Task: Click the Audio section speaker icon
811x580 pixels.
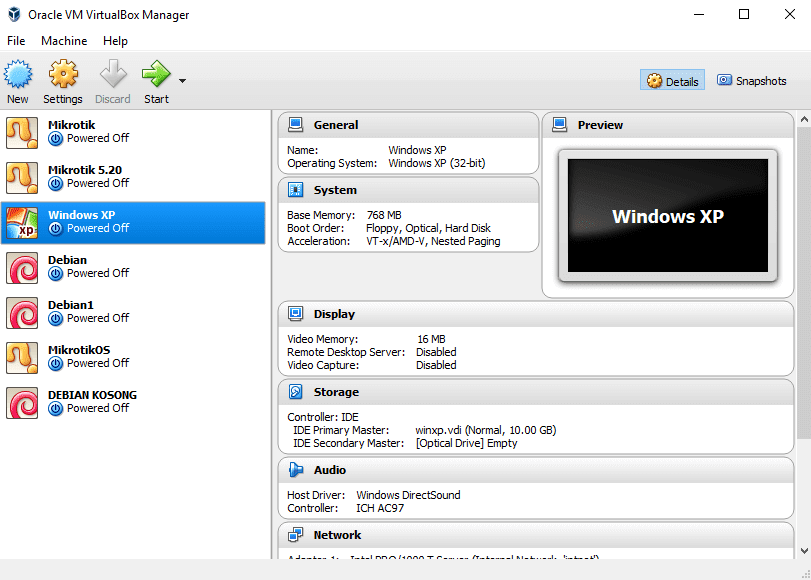Action: [x=296, y=470]
